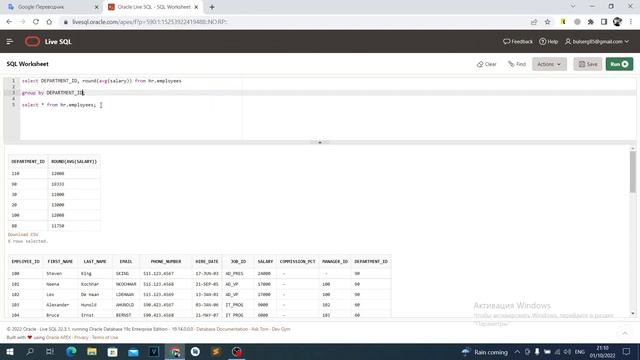Image resolution: width=640 pixels, height=360 pixels.
Task: Save the SQL worksheet session
Action: click(x=588, y=64)
